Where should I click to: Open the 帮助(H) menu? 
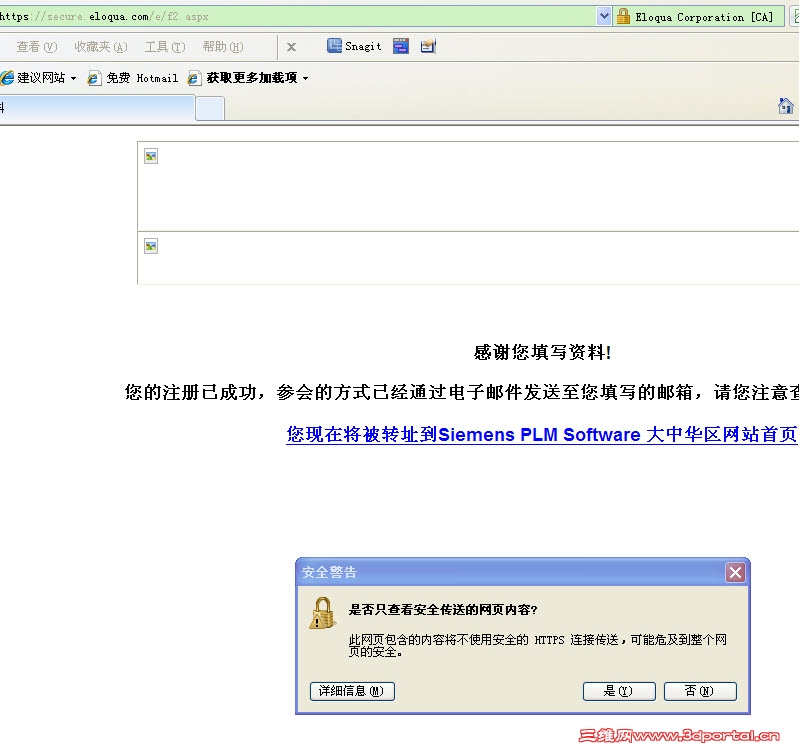pyautogui.click(x=223, y=47)
